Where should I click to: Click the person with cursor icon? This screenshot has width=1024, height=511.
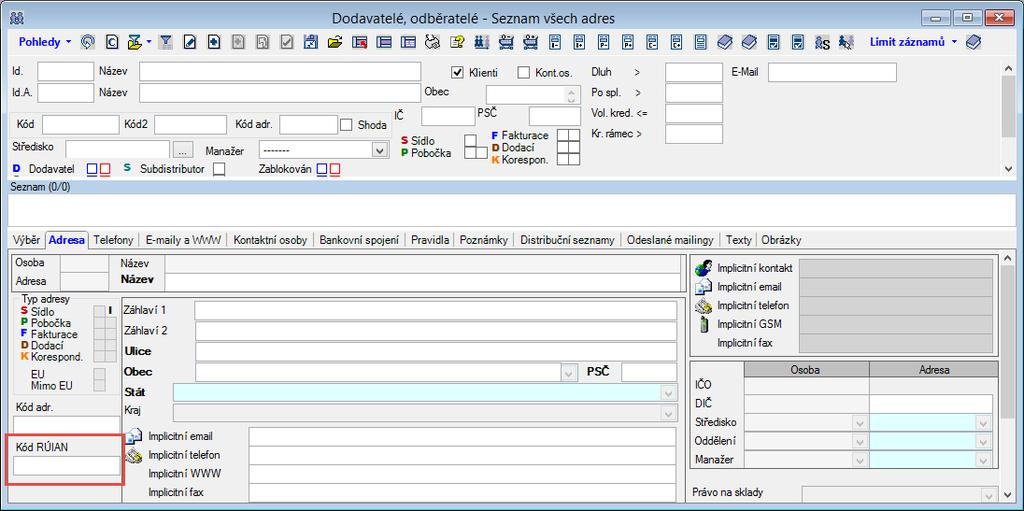846,42
